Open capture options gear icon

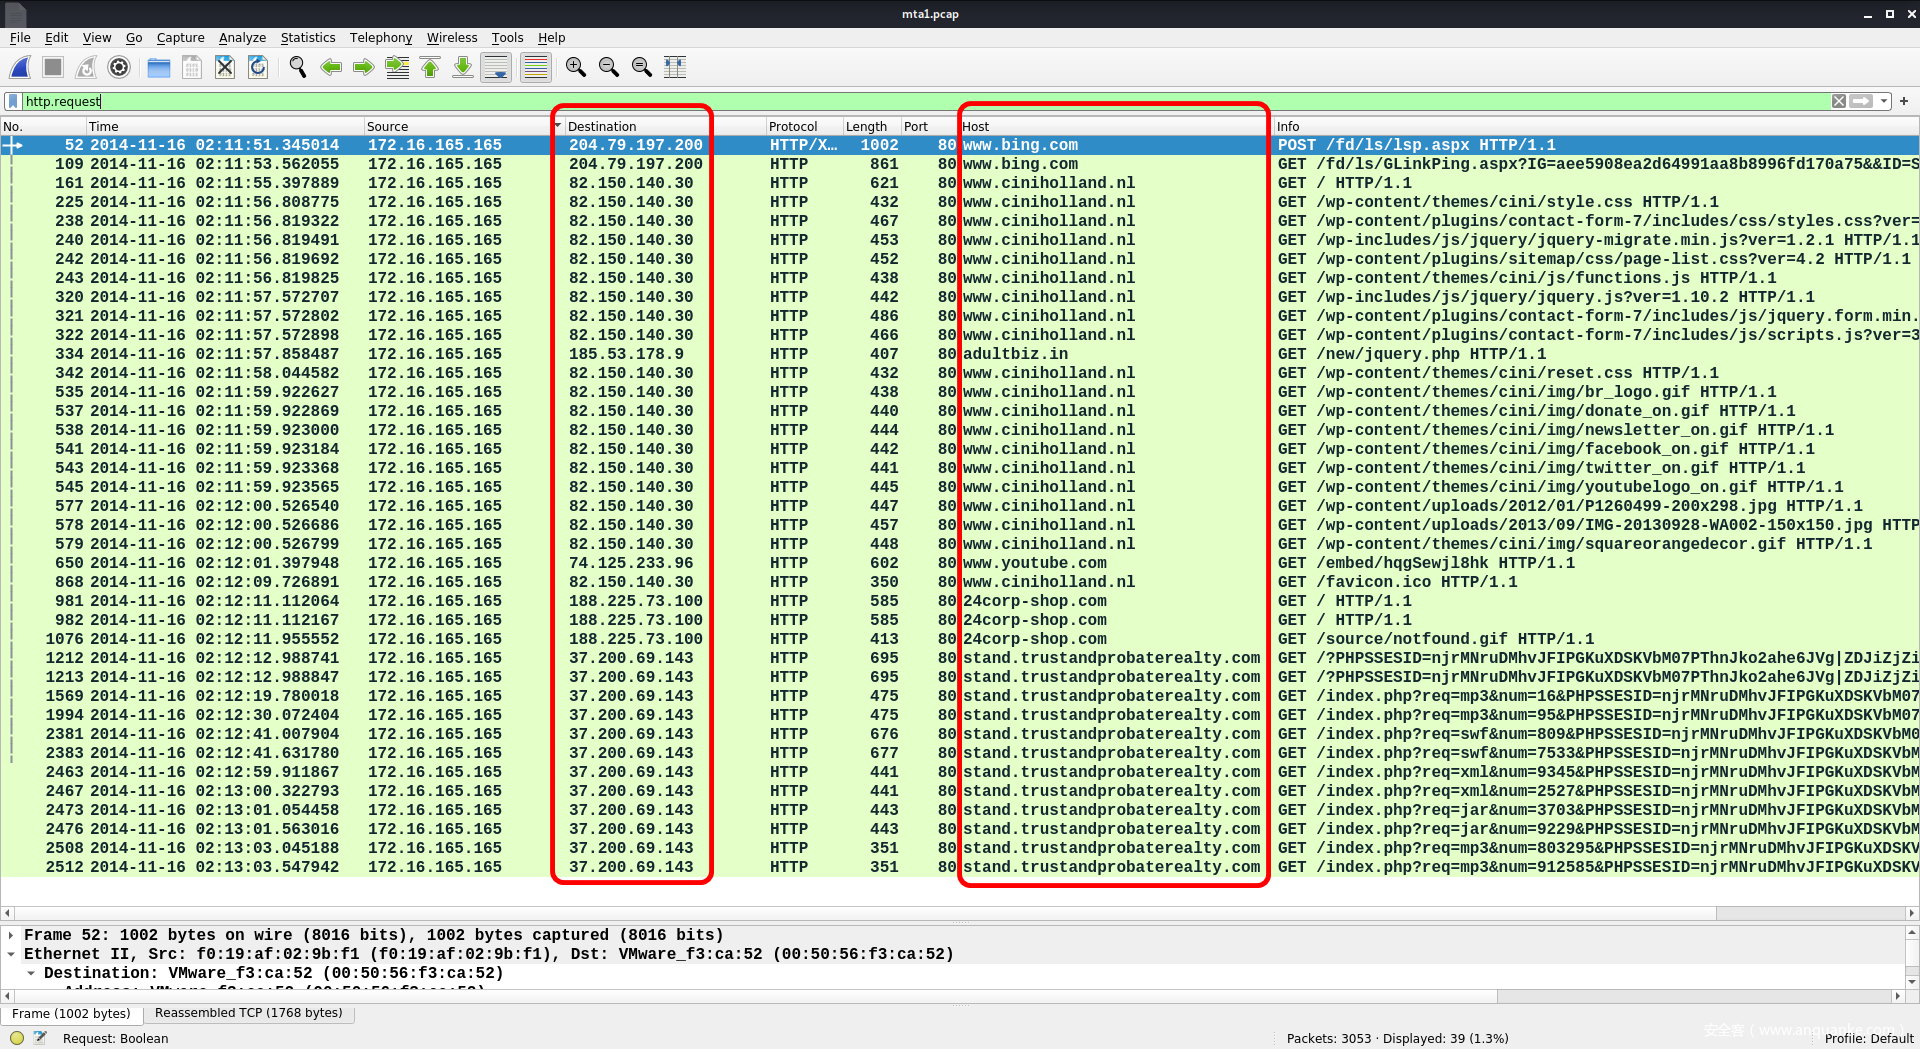click(x=119, y=67)
